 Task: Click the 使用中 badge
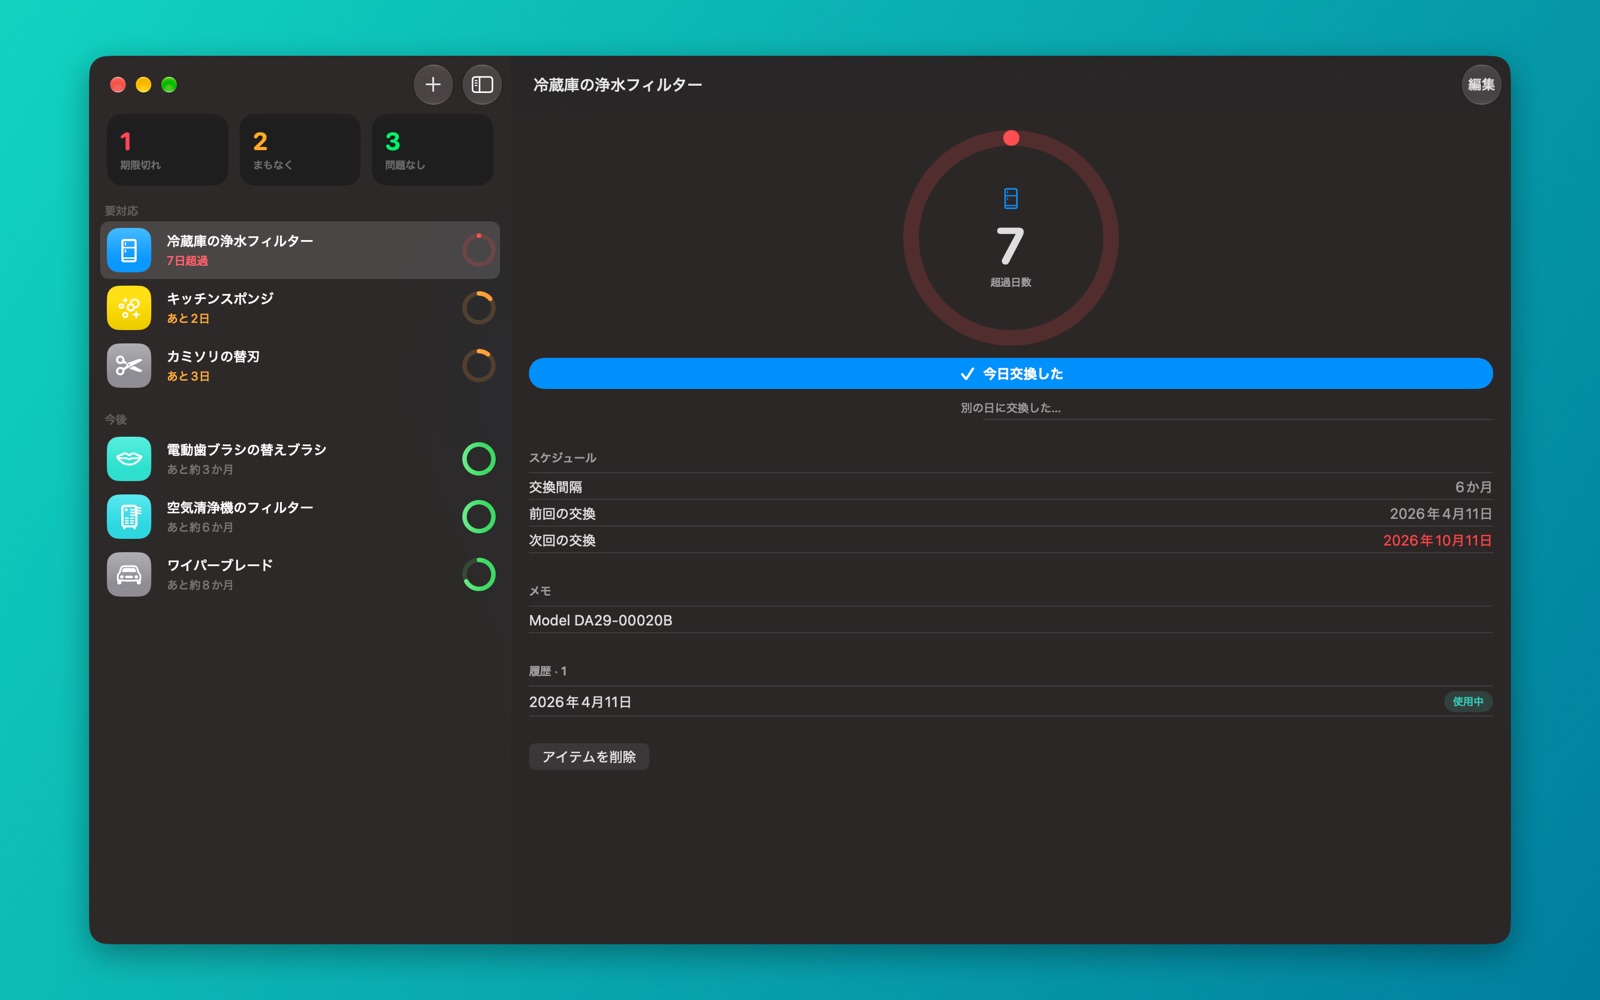pyautogui.click(x=1468, y=702)
